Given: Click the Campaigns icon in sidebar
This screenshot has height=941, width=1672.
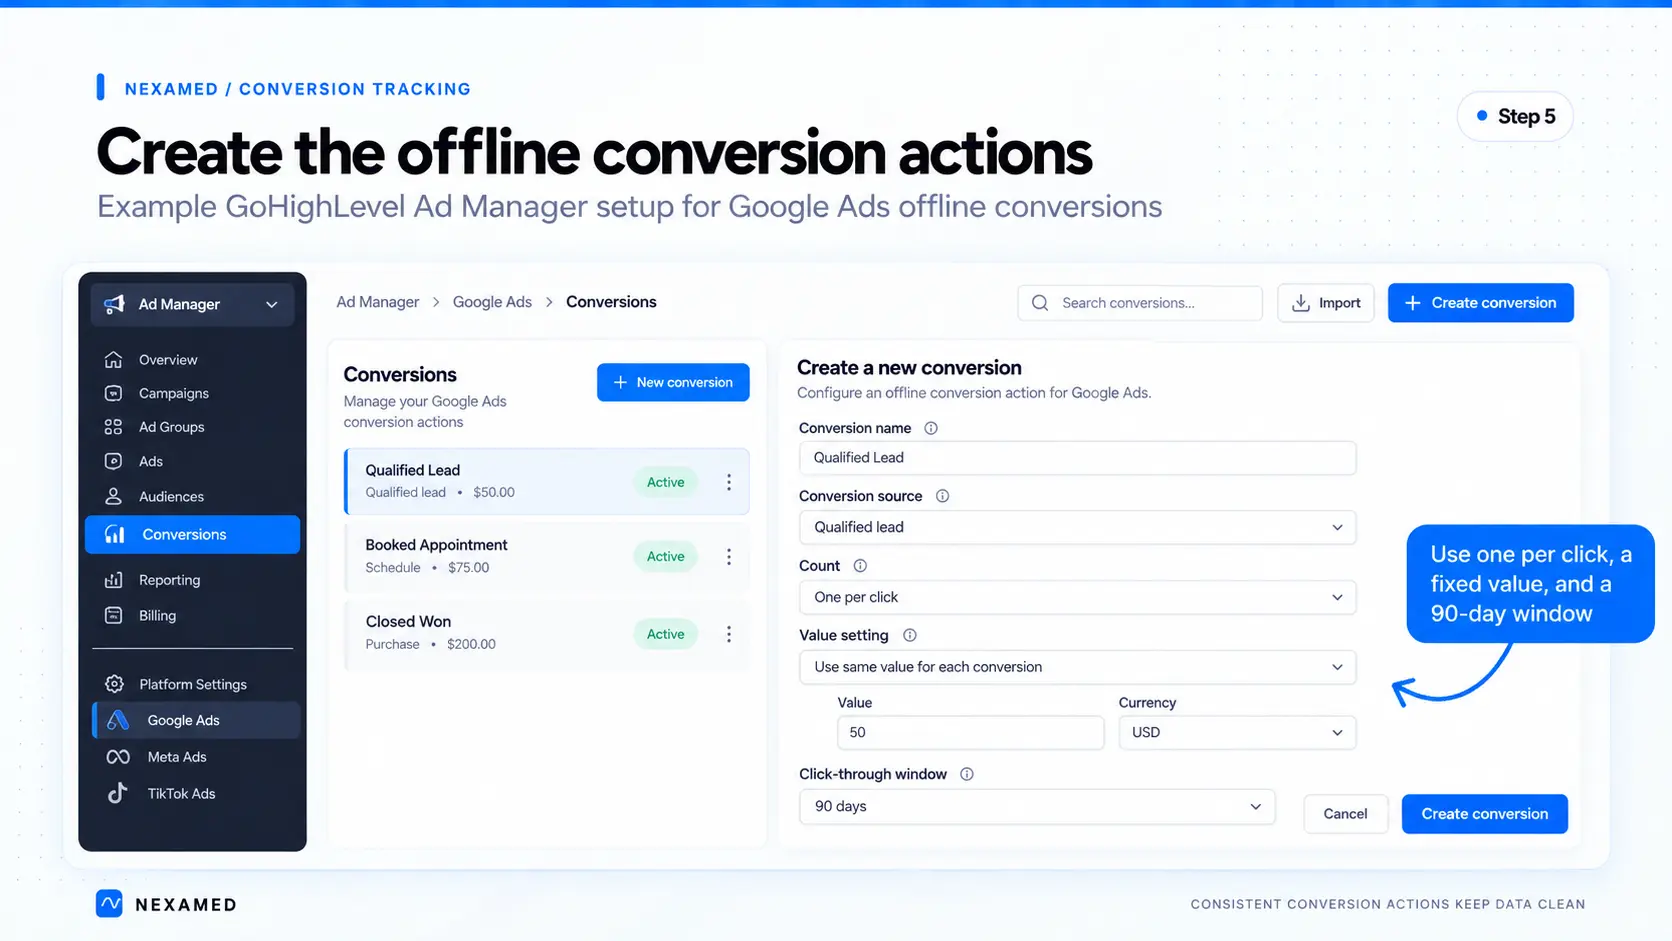Looking at the screenshot, I should (x=114, y=394).
